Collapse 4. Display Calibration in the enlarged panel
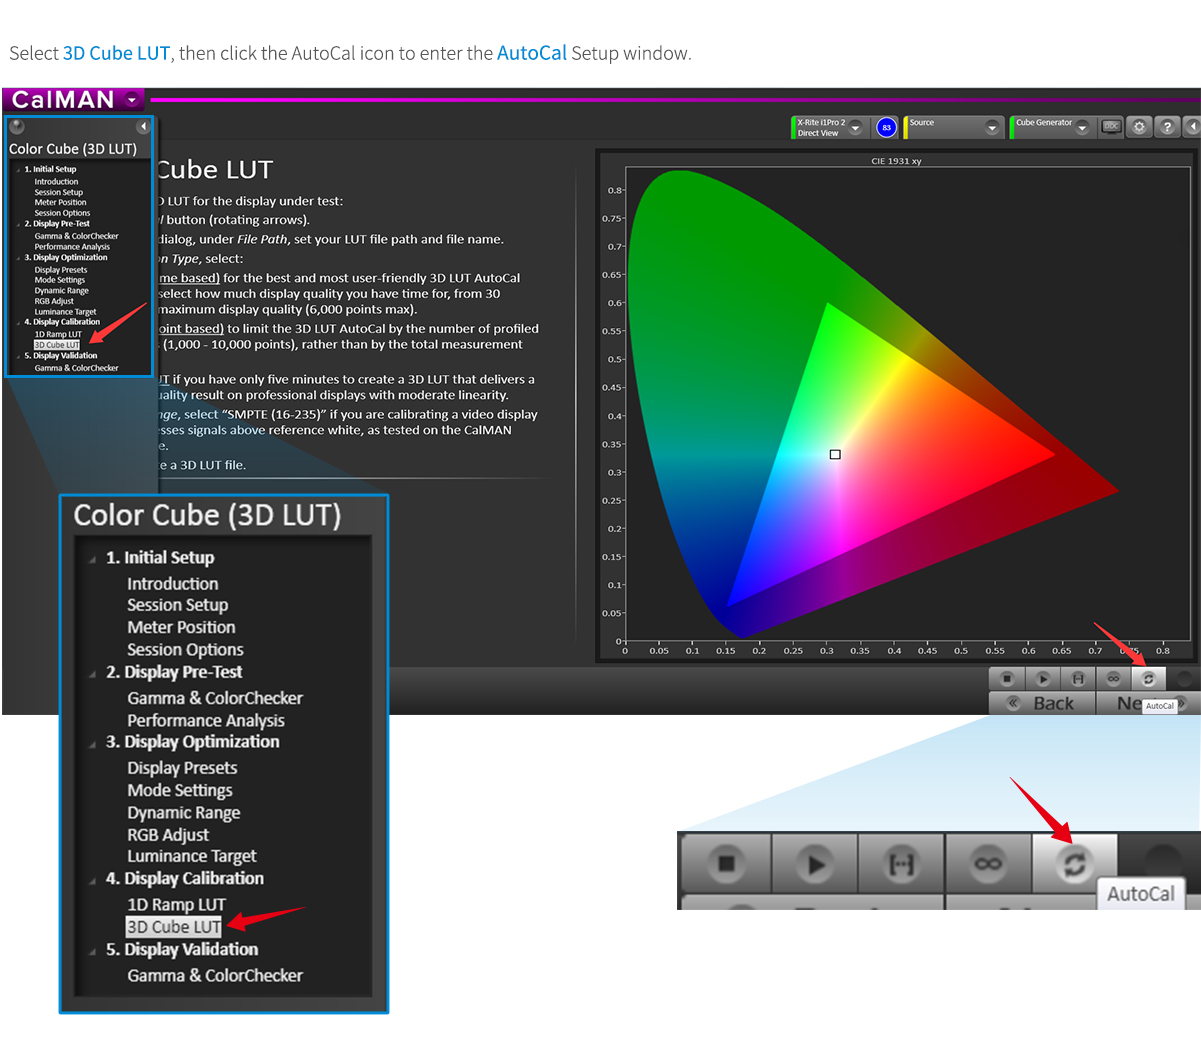Viewport: 1201px width, 1039px height. coord(93,880)
